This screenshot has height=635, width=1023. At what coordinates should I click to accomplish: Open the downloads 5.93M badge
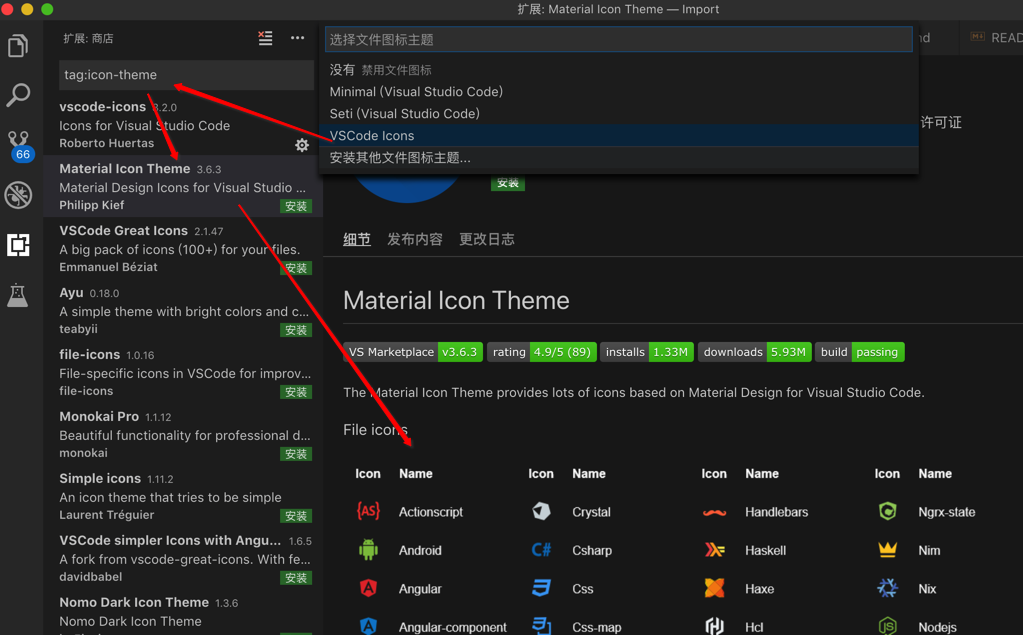pos(755,352)
